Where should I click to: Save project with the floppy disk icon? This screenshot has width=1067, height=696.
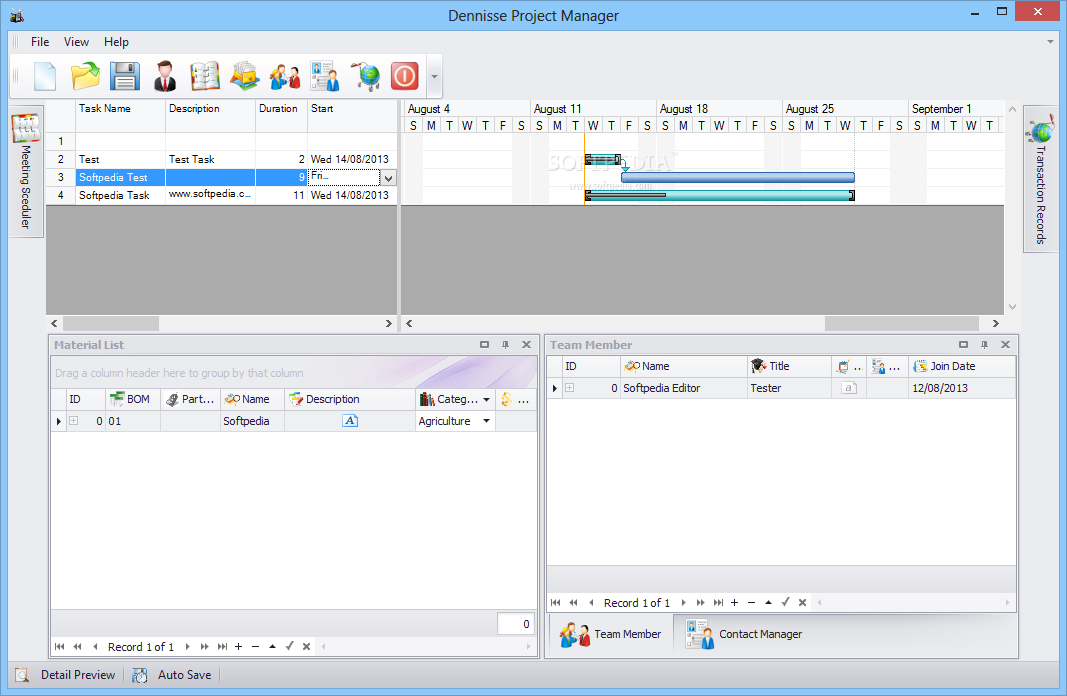click(x=125, y=76)
